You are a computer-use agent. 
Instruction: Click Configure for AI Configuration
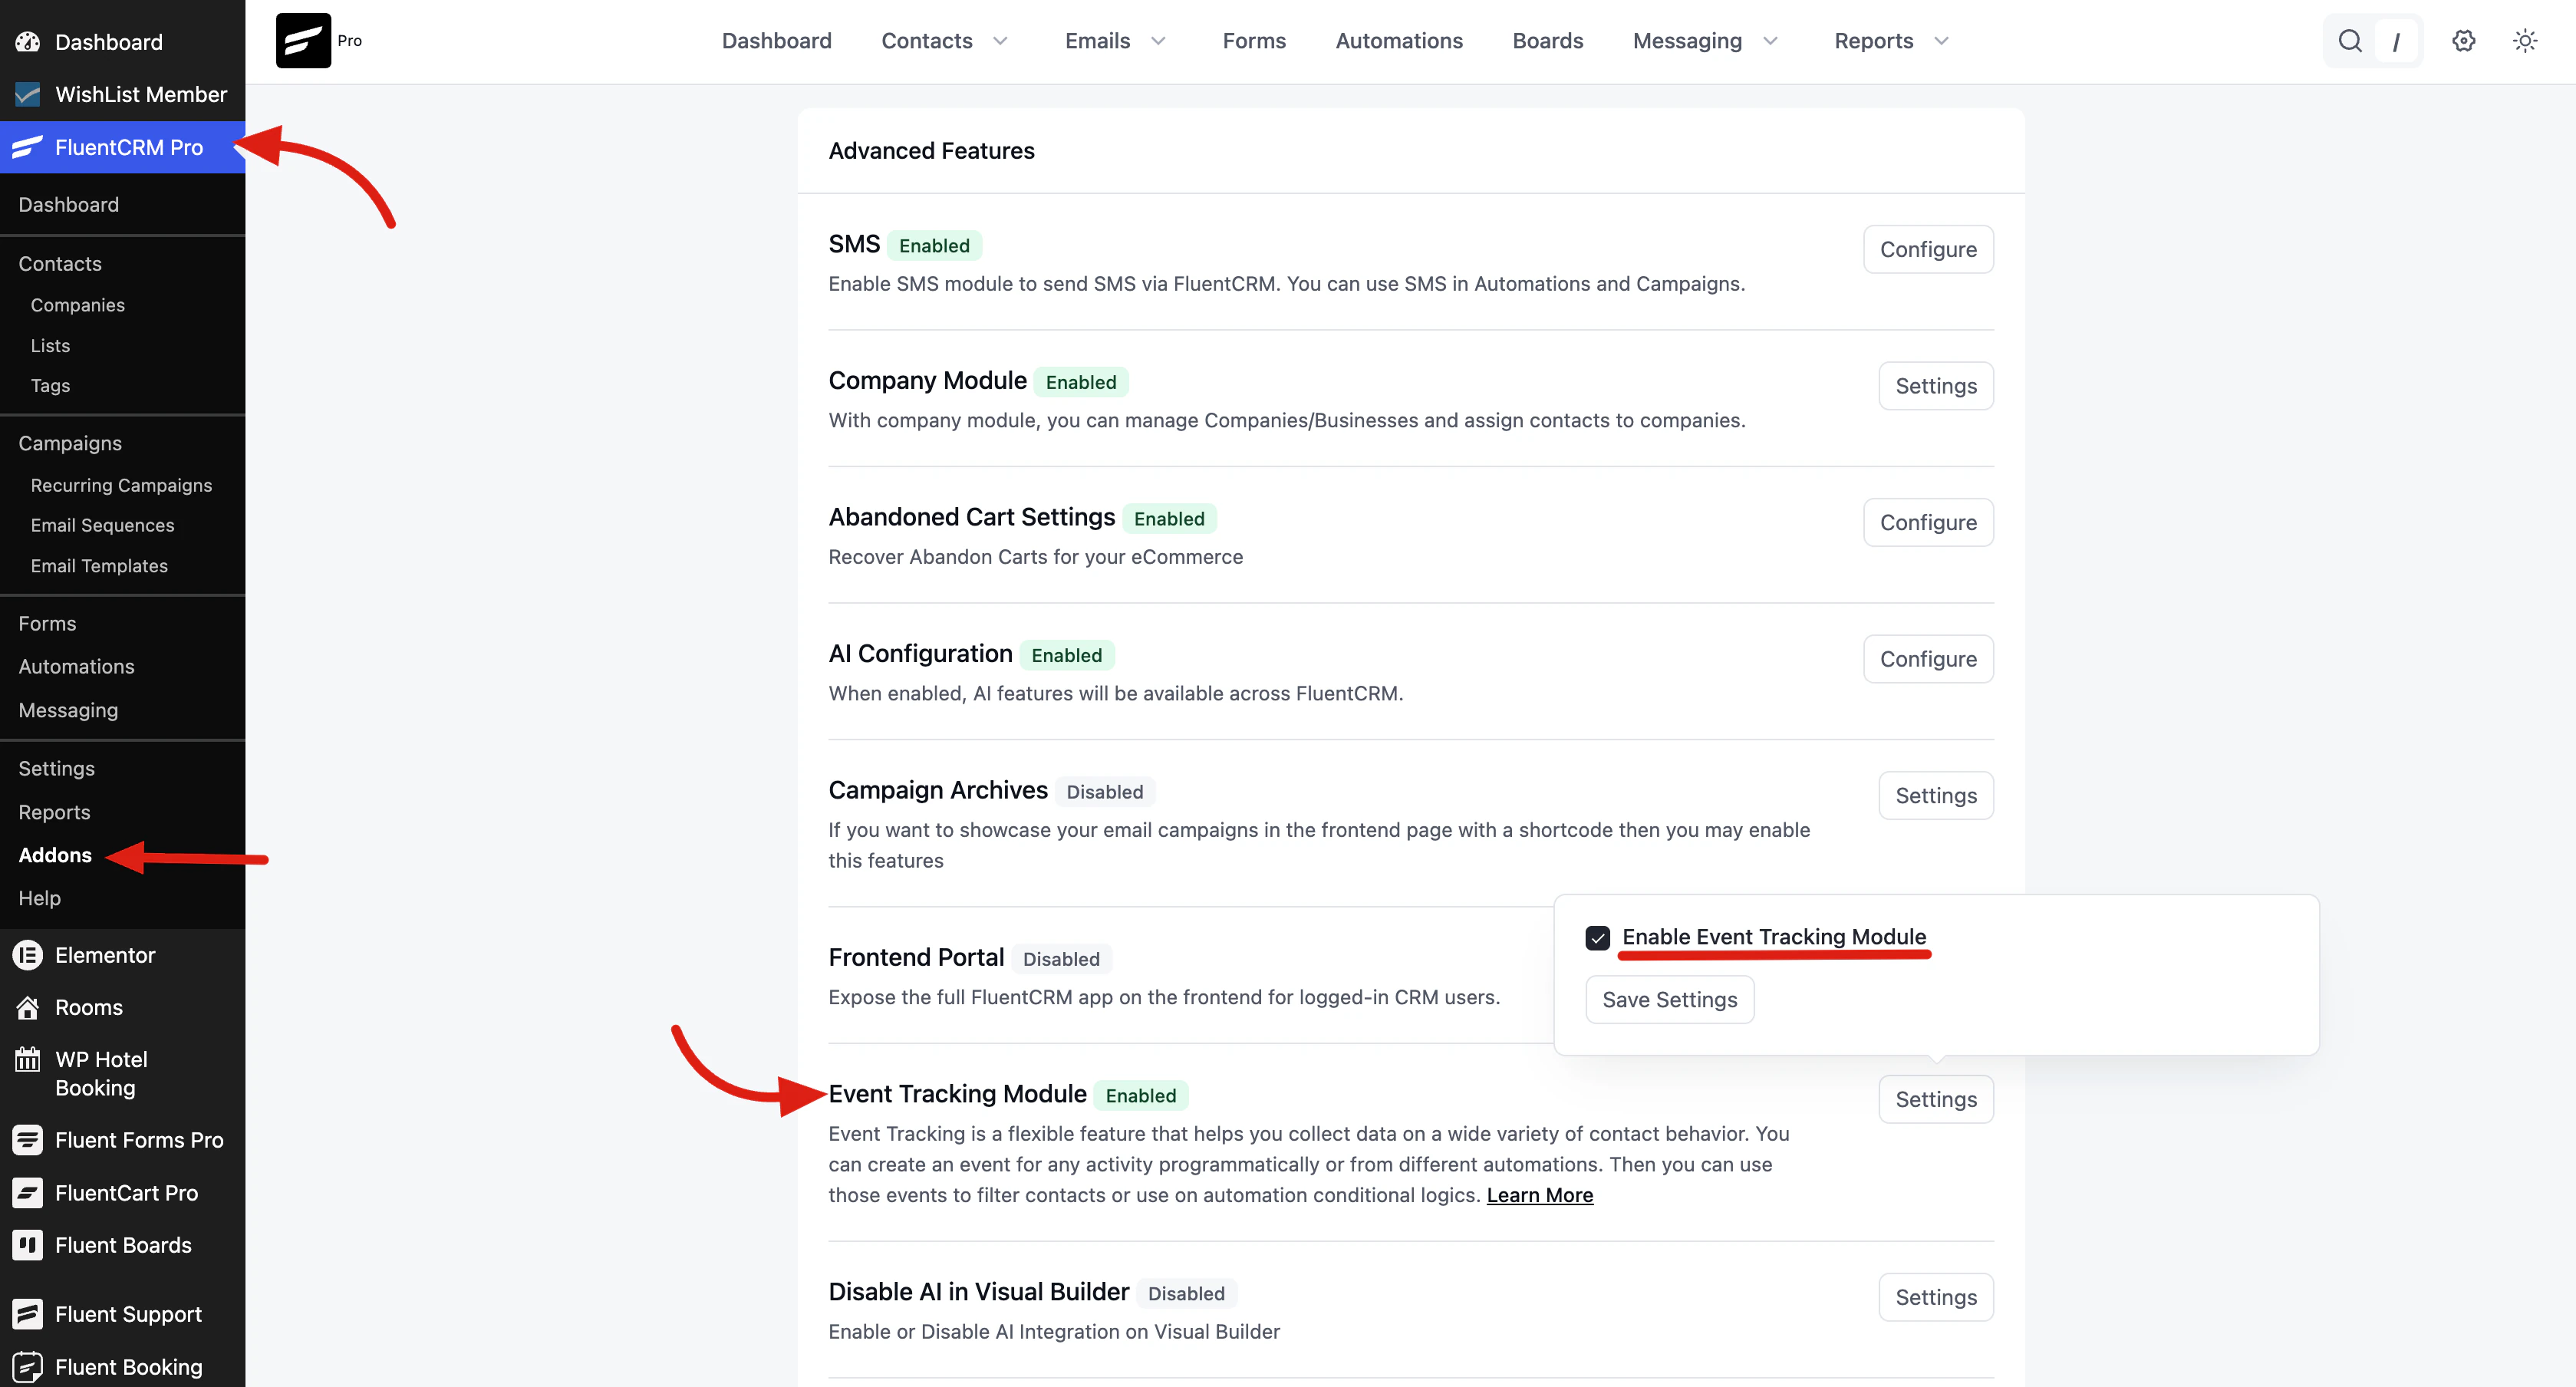pyautogui.click(x=1928, y=659)
